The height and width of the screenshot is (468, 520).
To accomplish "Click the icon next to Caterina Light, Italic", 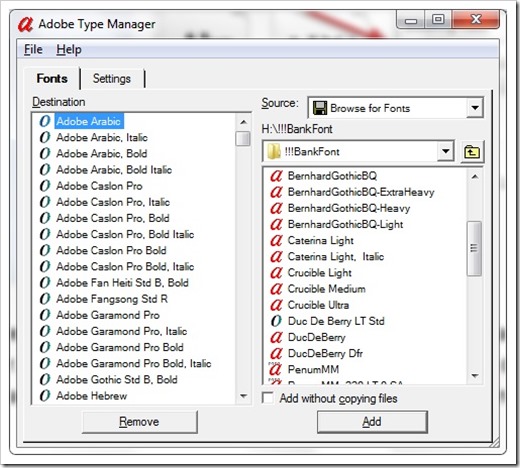I will [x=276, y=256].
